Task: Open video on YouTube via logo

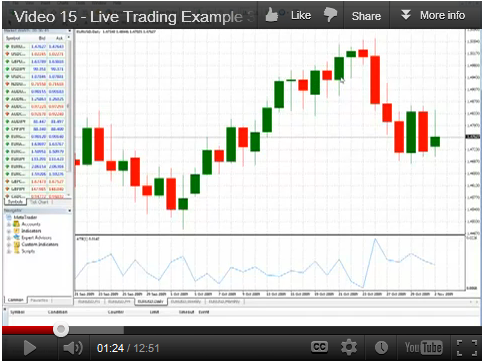Action: pos(423,348)
